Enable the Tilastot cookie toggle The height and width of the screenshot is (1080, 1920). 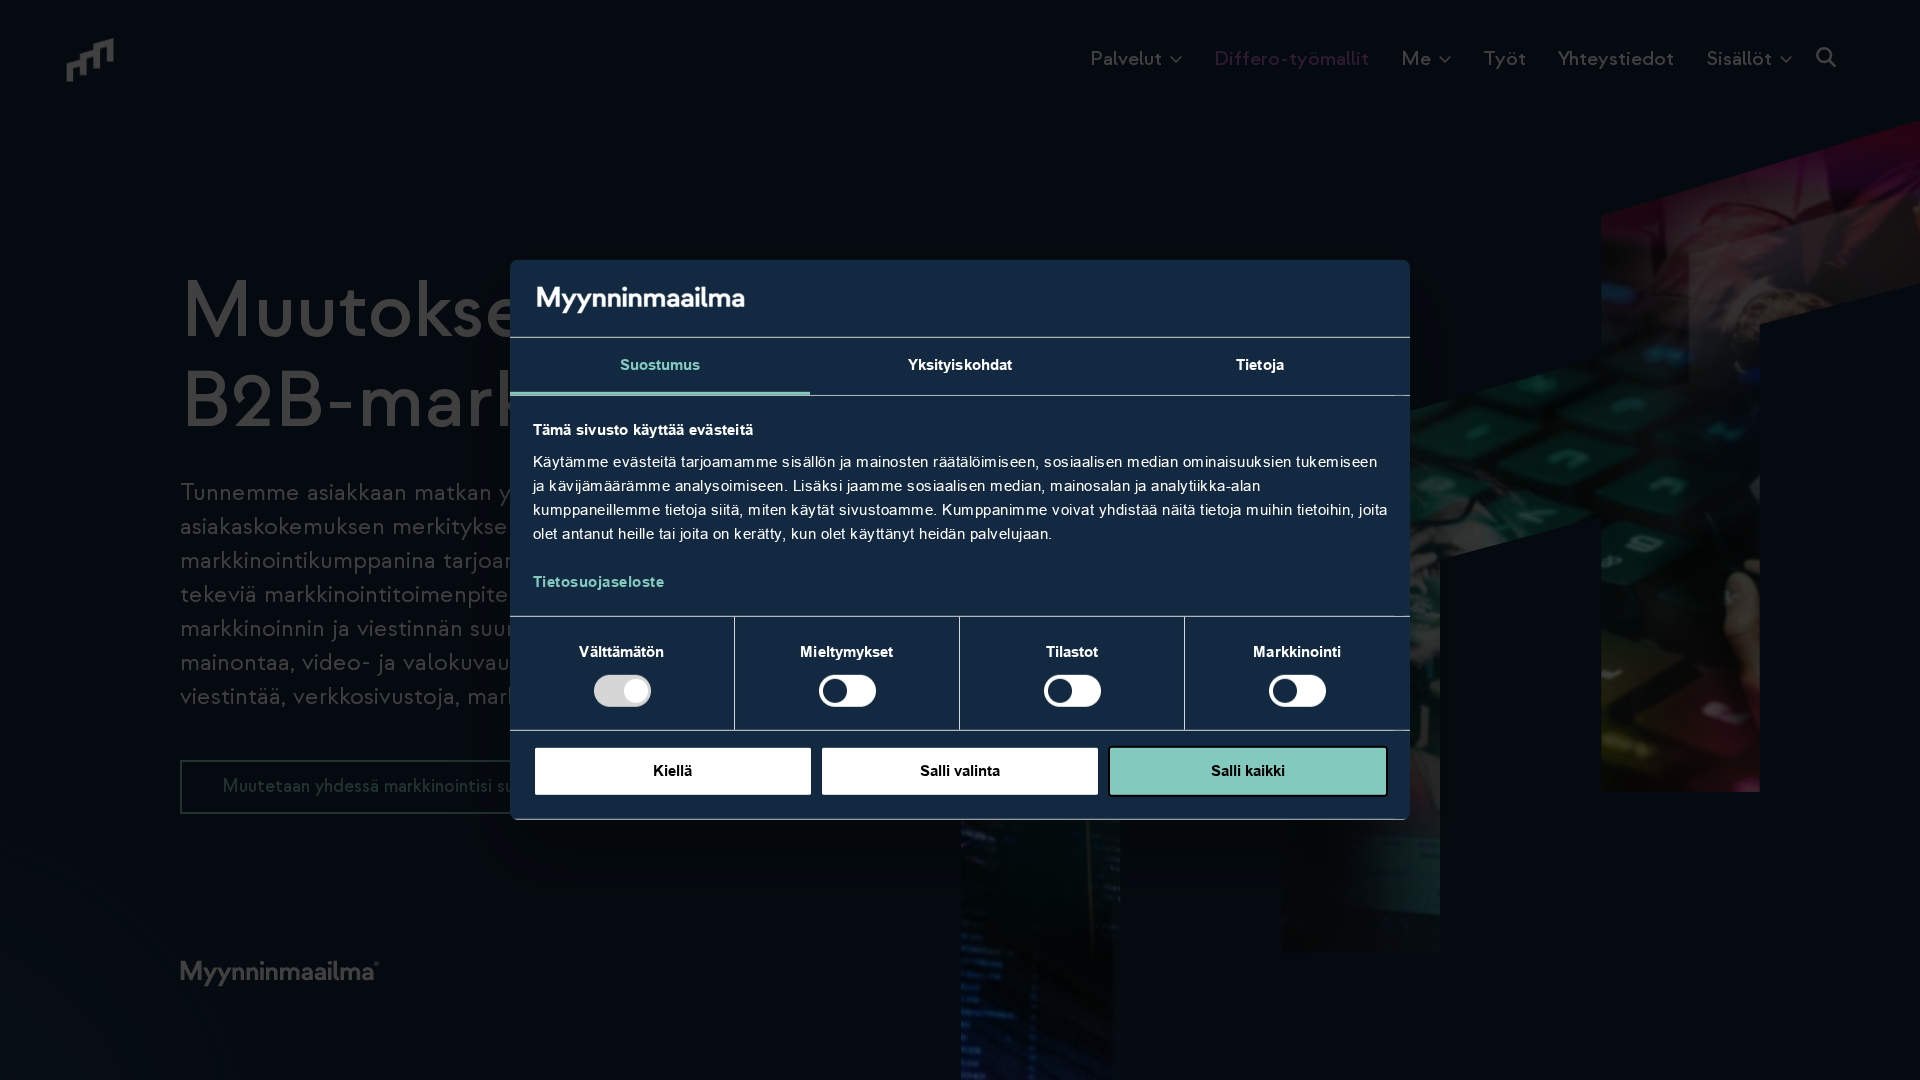pos(1072,691)
